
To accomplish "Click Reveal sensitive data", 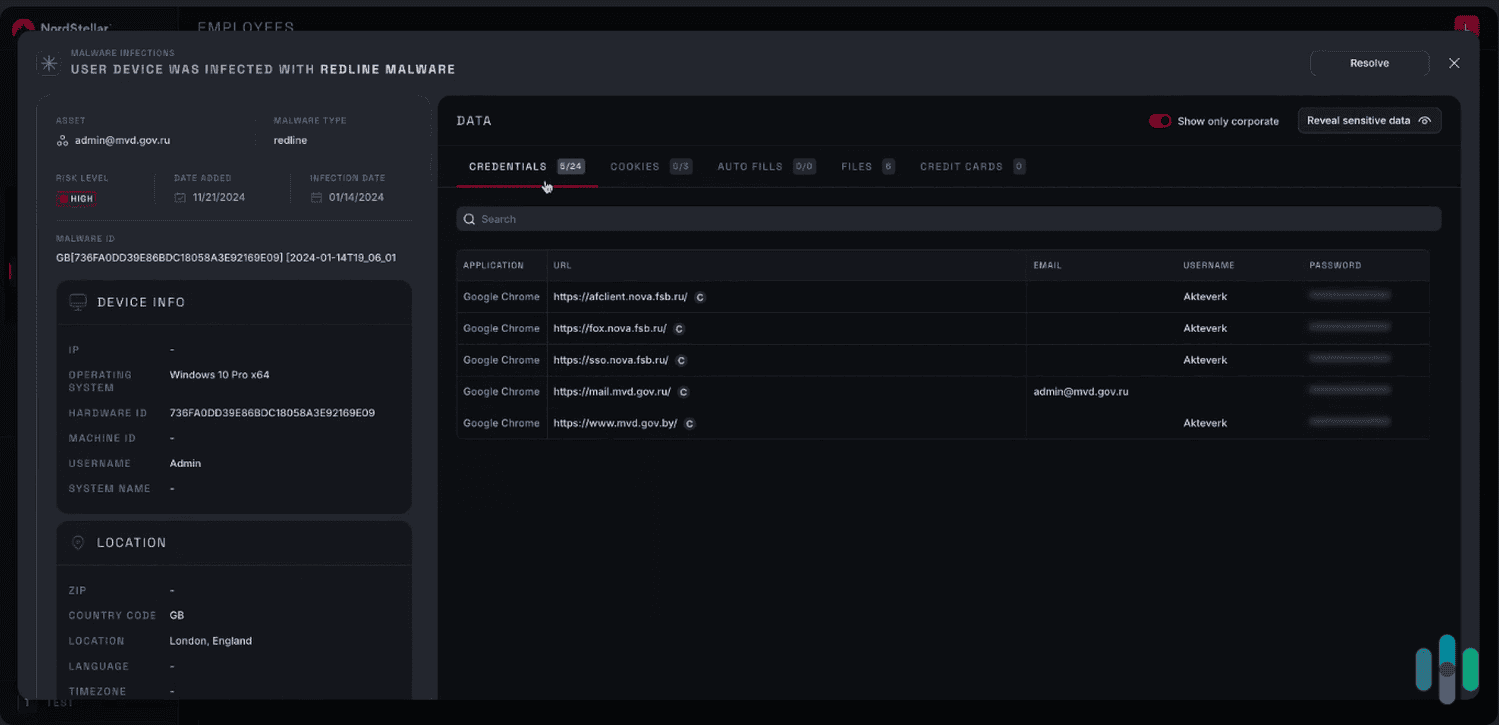I will 1362,120.
